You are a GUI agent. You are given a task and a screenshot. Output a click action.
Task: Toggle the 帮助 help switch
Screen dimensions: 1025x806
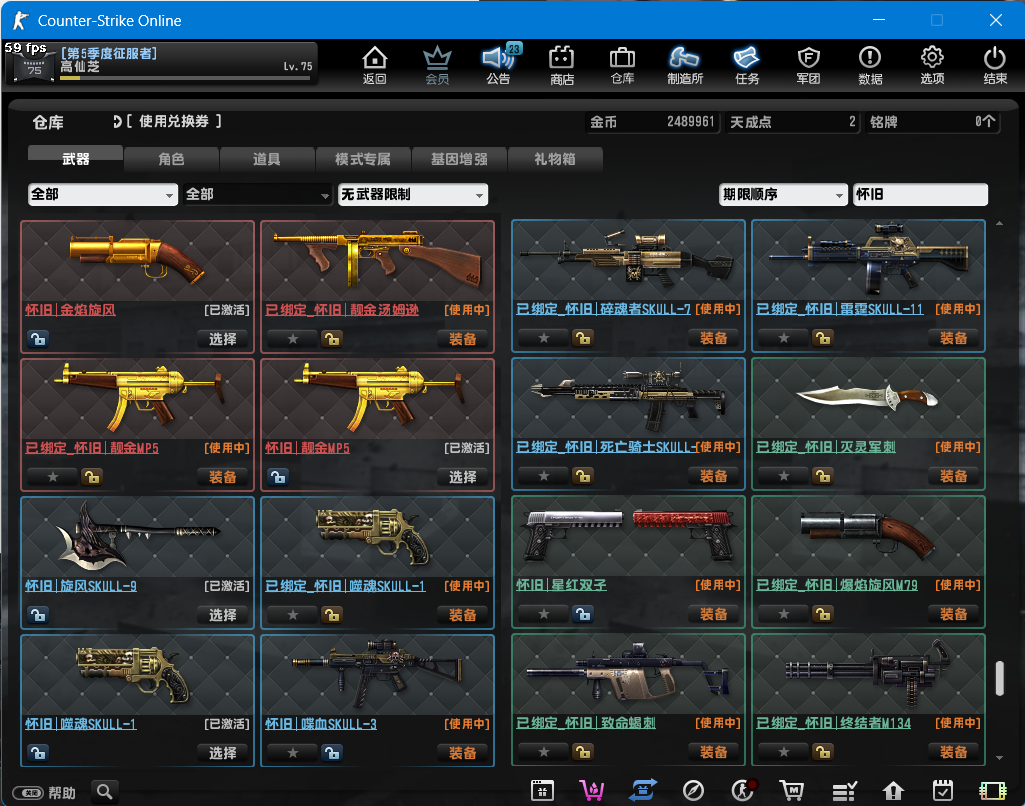(x=28, y=792)
